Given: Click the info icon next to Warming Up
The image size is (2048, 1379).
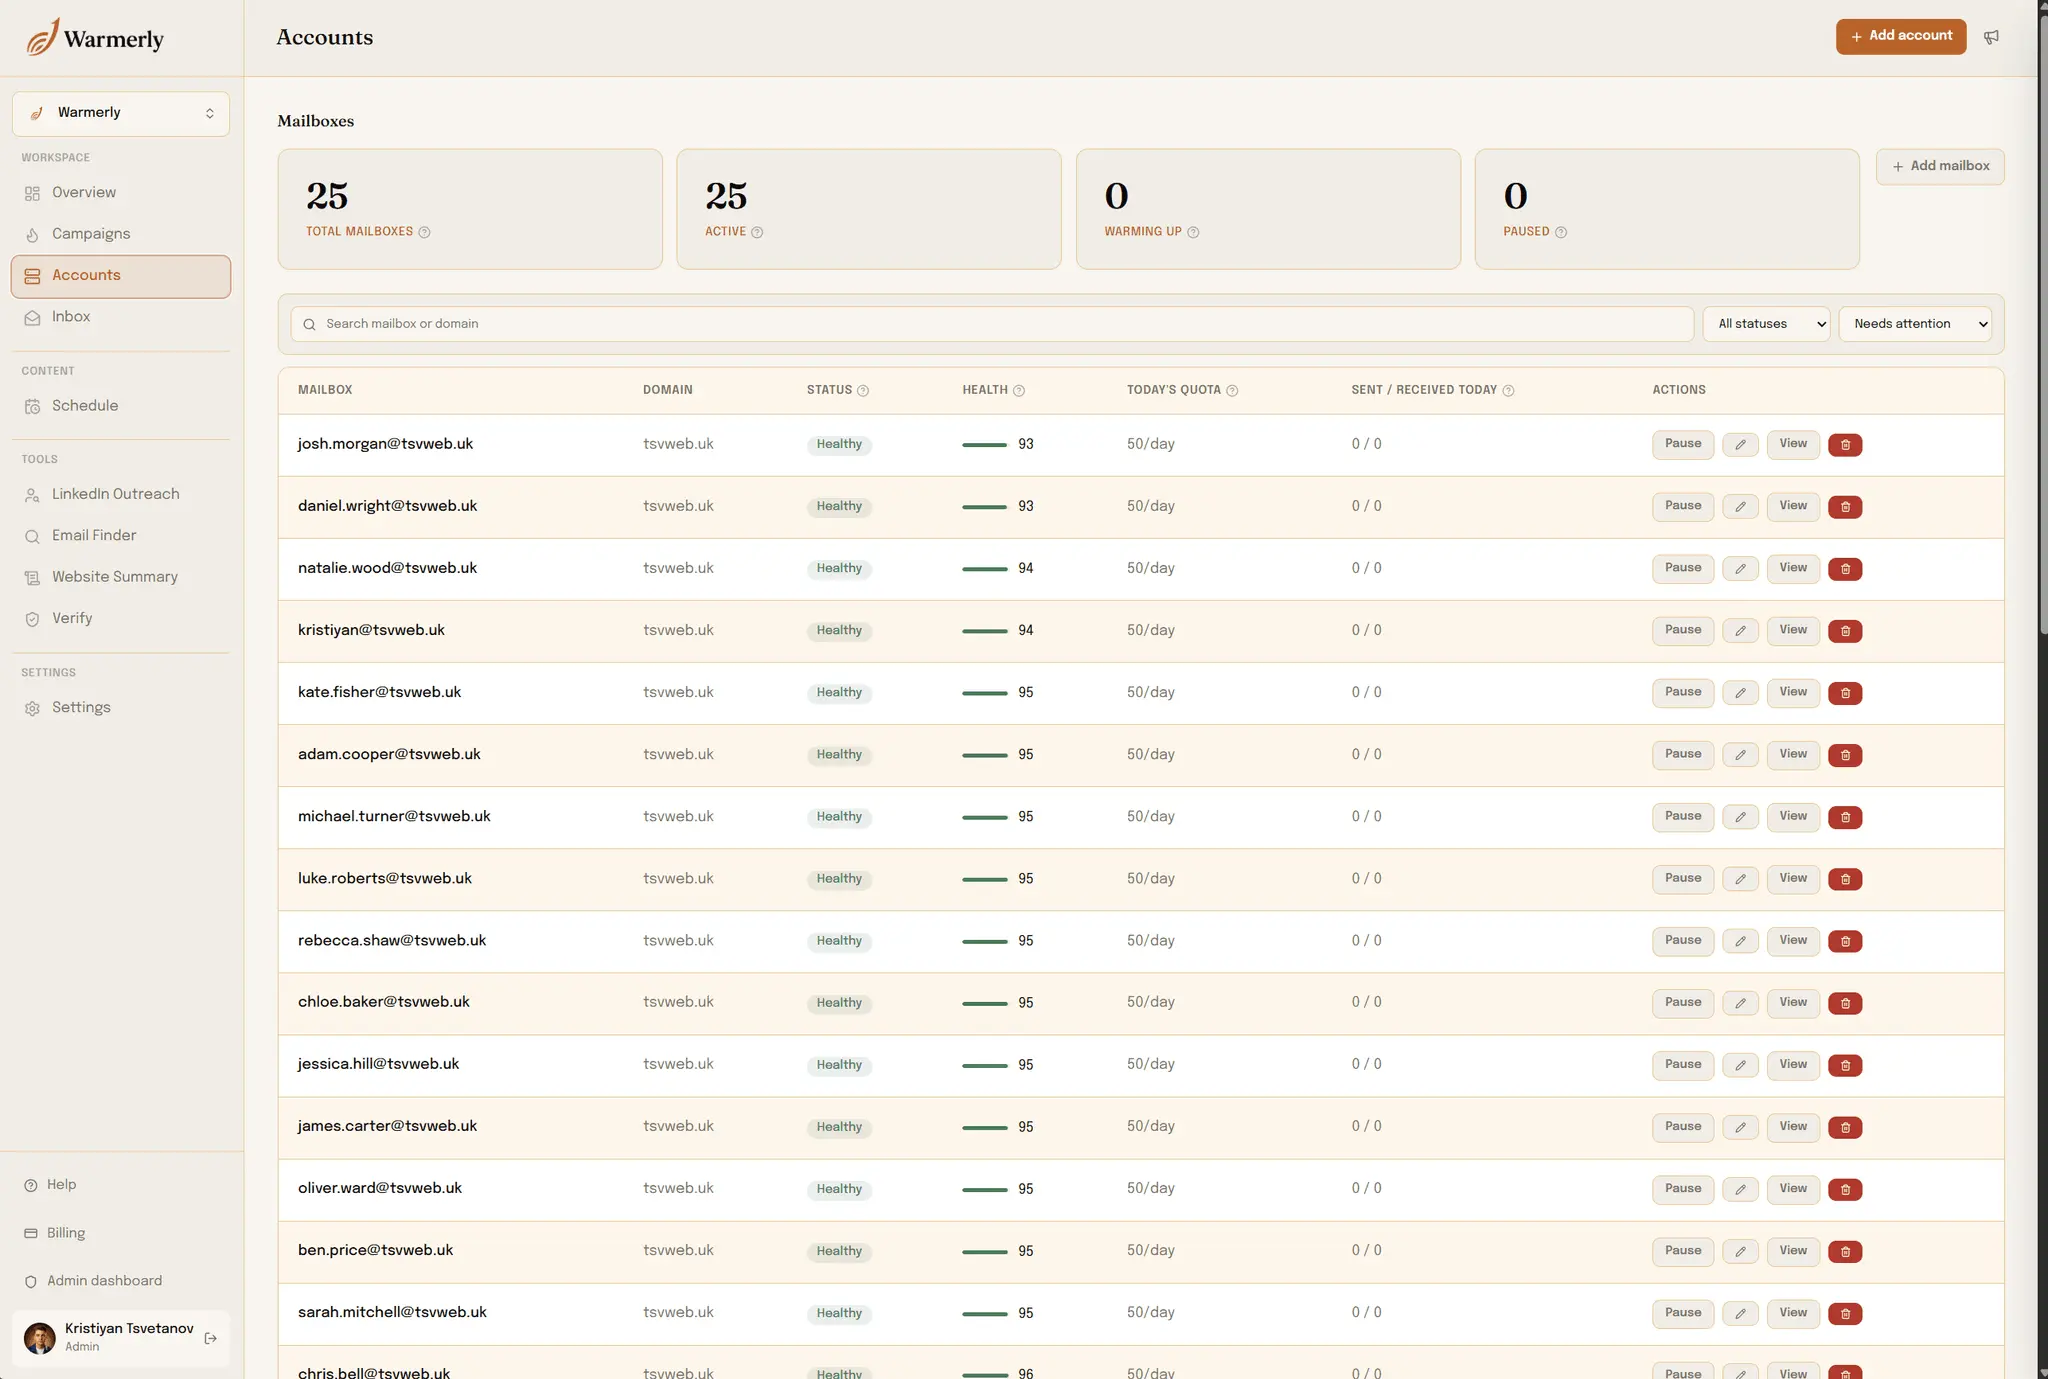Looking at the screenshot, I should pos(1193,232).
